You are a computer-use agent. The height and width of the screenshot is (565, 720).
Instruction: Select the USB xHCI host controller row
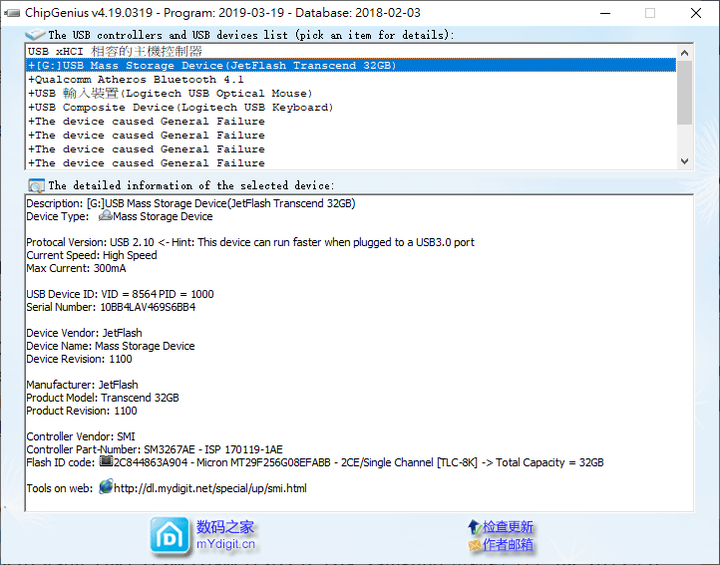[351, 51]
